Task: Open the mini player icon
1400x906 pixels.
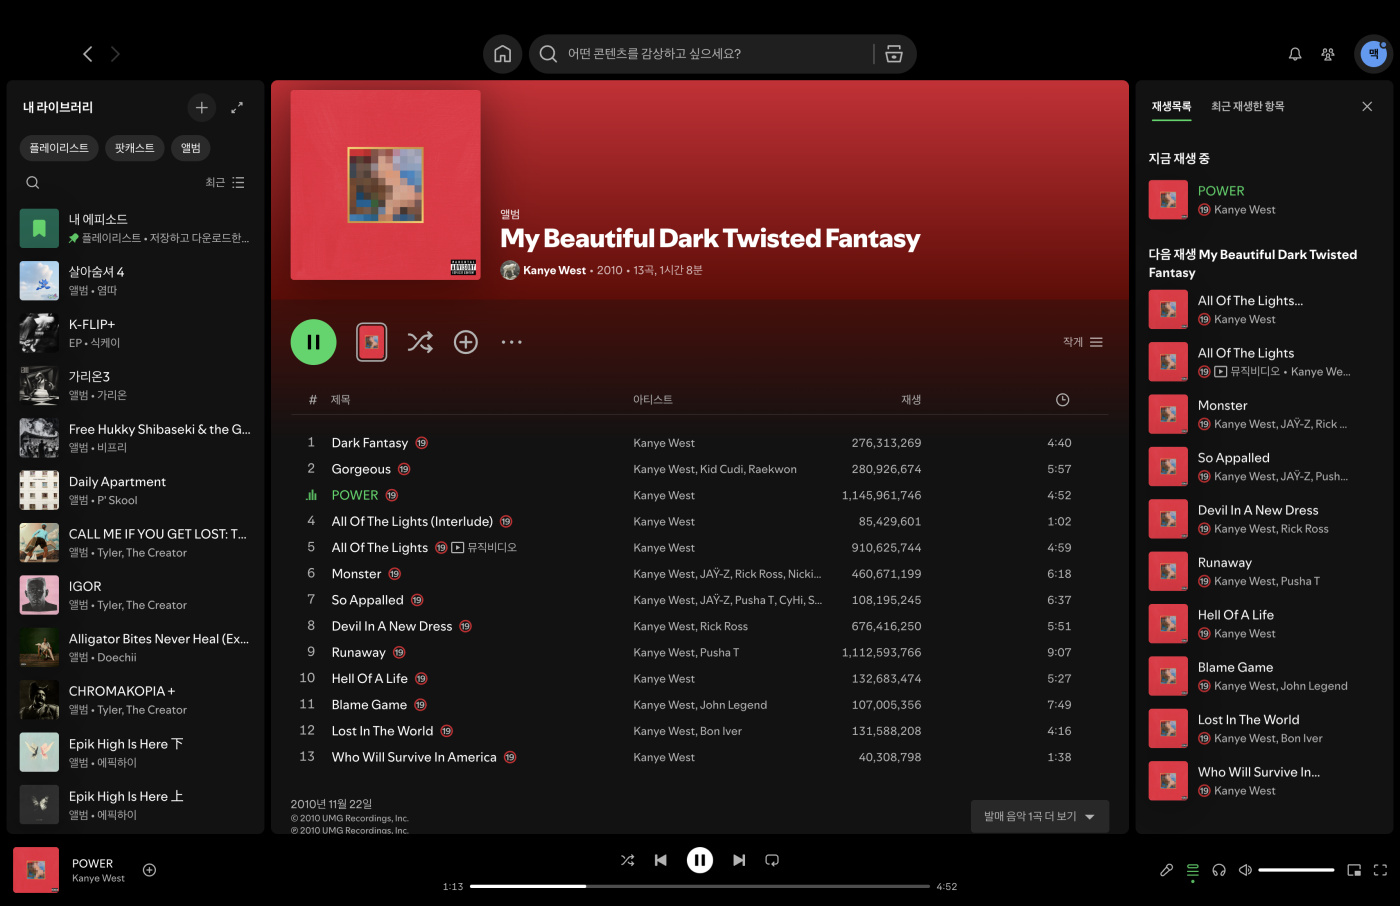Action: pyautogui.click(x=1354, y=870)
